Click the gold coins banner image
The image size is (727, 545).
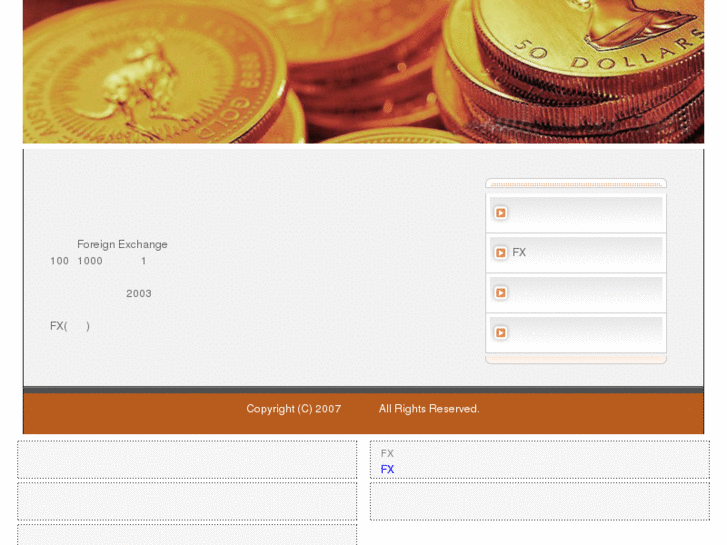(x=364, y=71)
